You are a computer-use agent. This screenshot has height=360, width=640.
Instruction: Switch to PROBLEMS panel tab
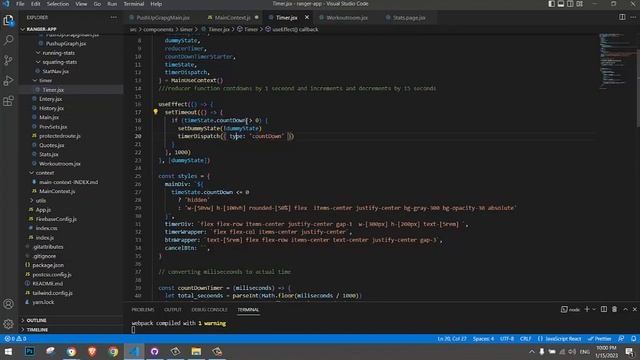(143, 310)
